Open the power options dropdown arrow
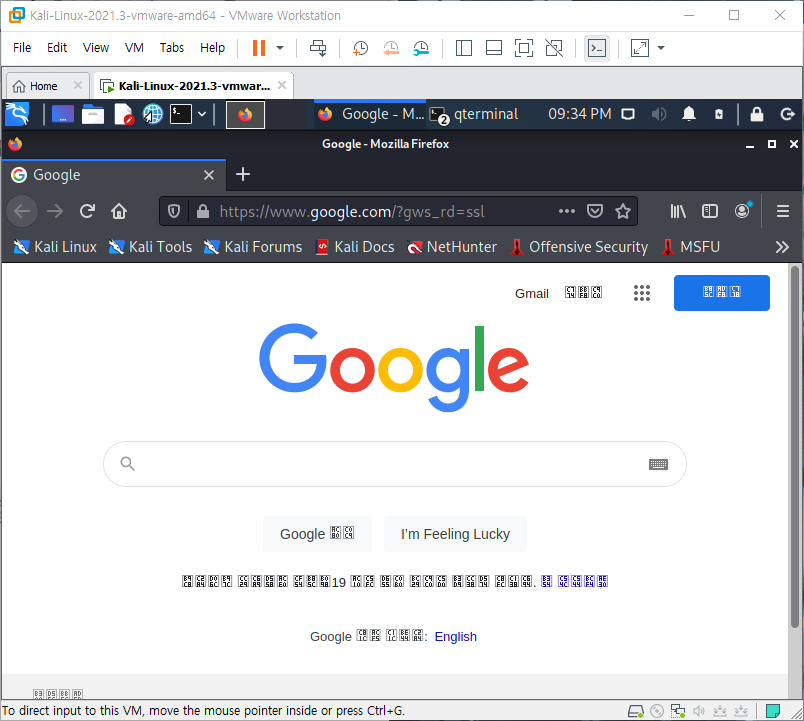 coord(280,48)
